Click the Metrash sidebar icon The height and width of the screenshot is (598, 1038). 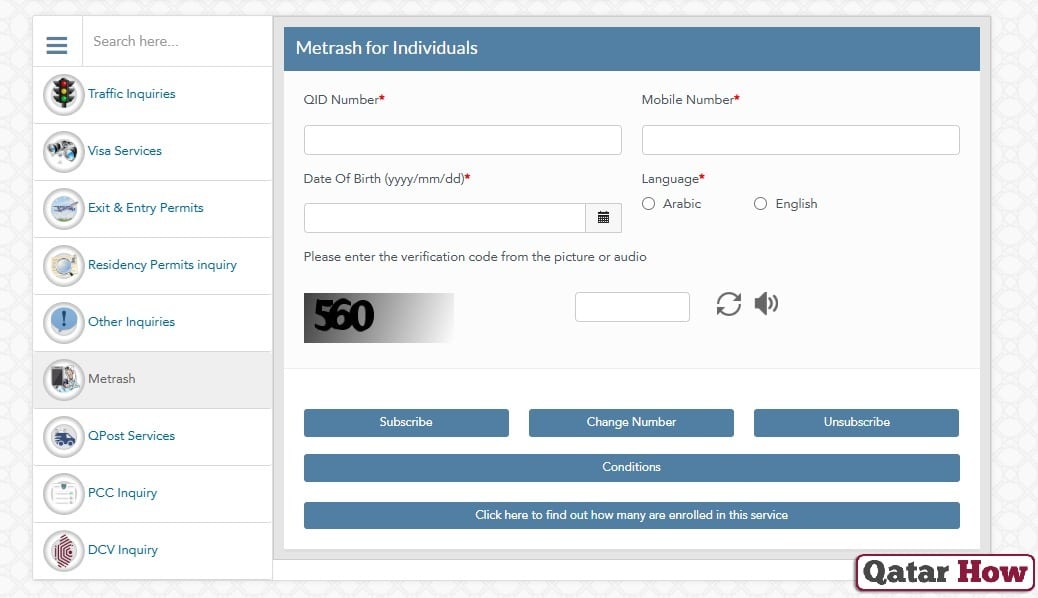(64, 379)
